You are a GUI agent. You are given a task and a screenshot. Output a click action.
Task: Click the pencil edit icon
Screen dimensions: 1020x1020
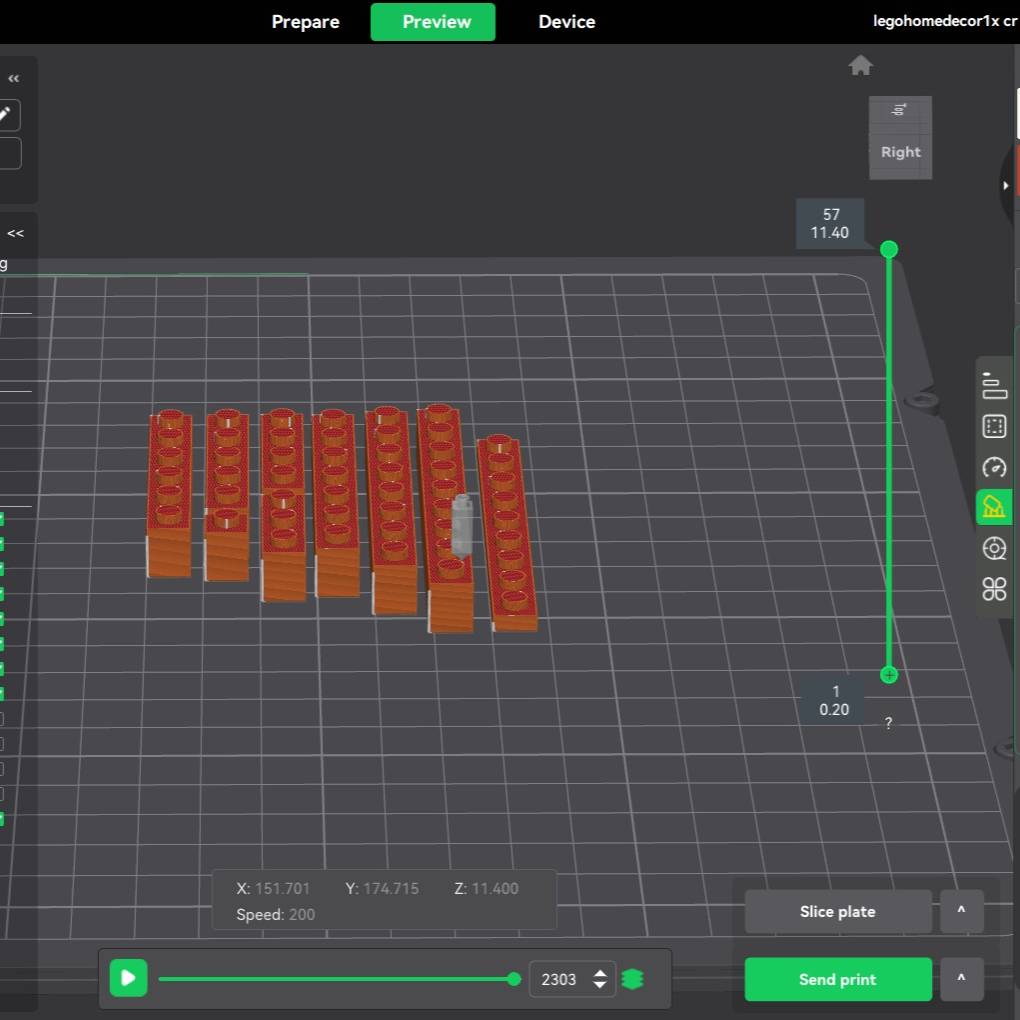(5, 114)
